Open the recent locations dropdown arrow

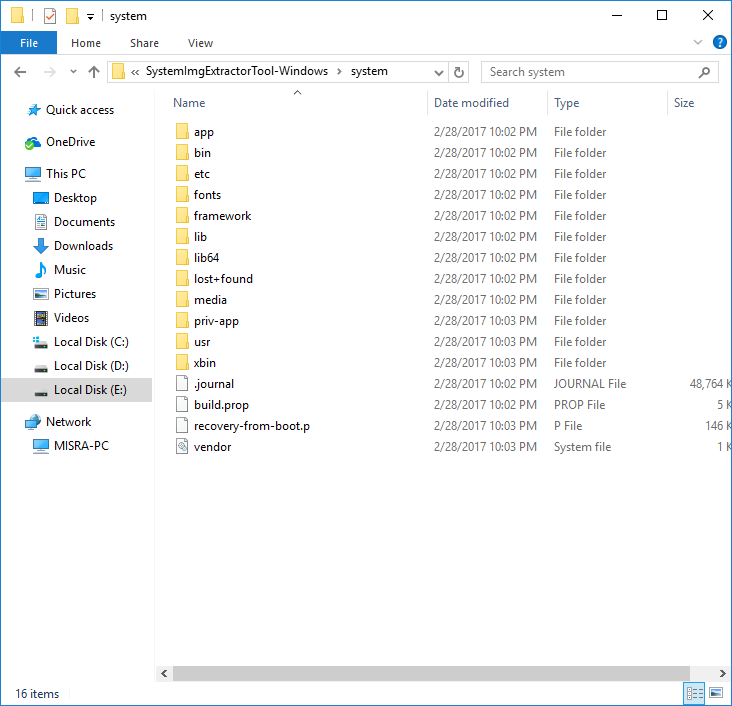pyautogui.click(x=73, y=72)
